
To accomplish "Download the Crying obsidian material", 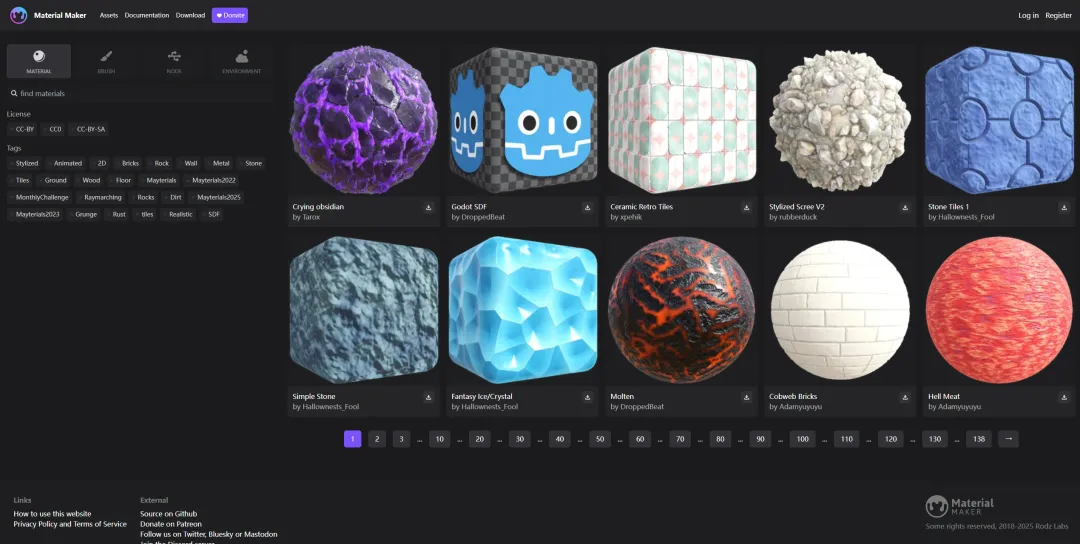I will click(428, 207).
